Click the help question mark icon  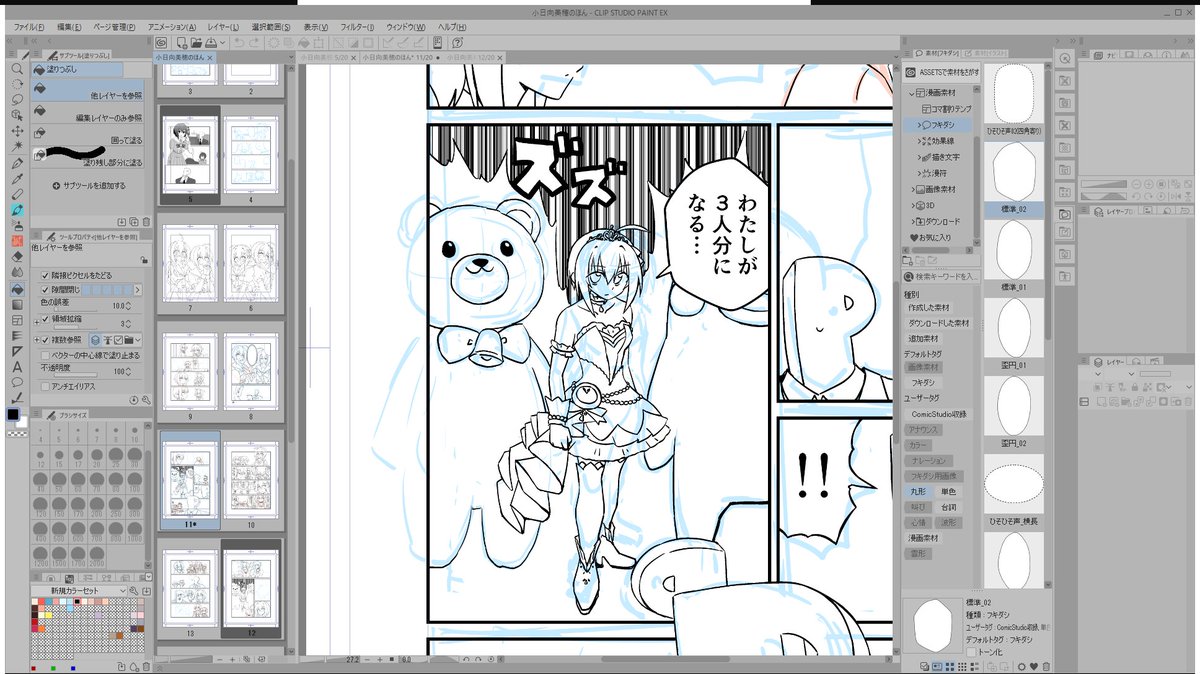457,42
